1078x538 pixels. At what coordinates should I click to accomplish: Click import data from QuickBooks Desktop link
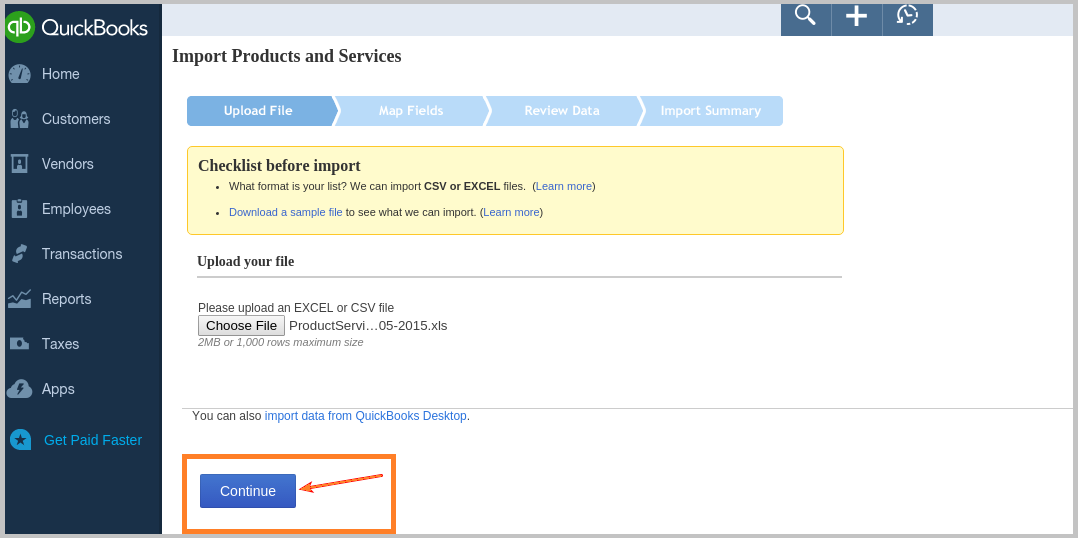tap(366, 416)
